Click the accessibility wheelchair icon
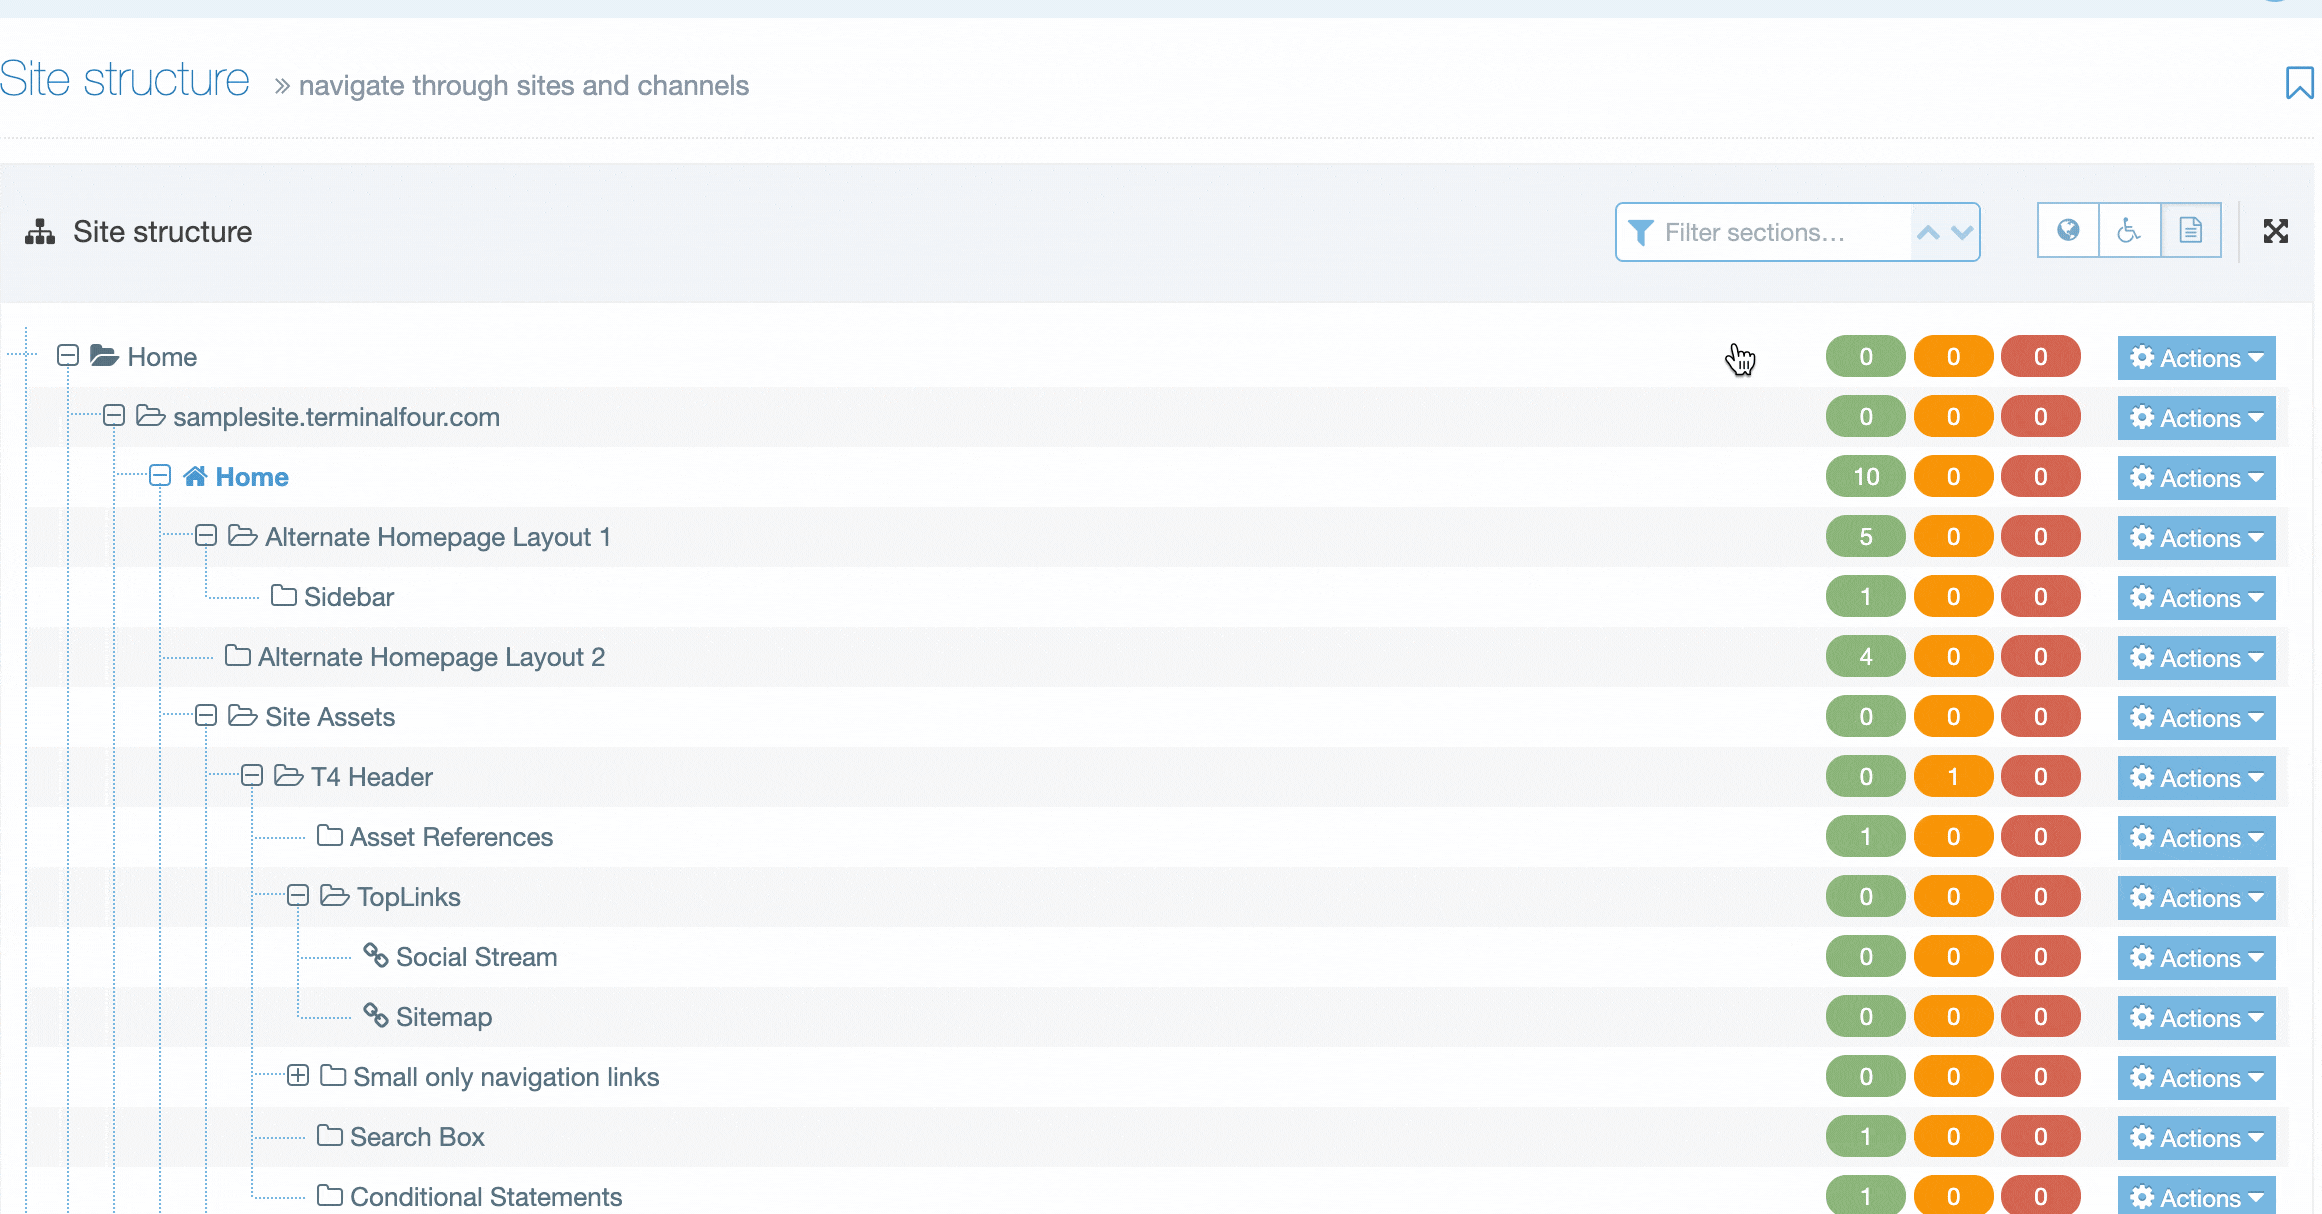This screenshot has width=2322, height=1214. tap(2129, 231)
